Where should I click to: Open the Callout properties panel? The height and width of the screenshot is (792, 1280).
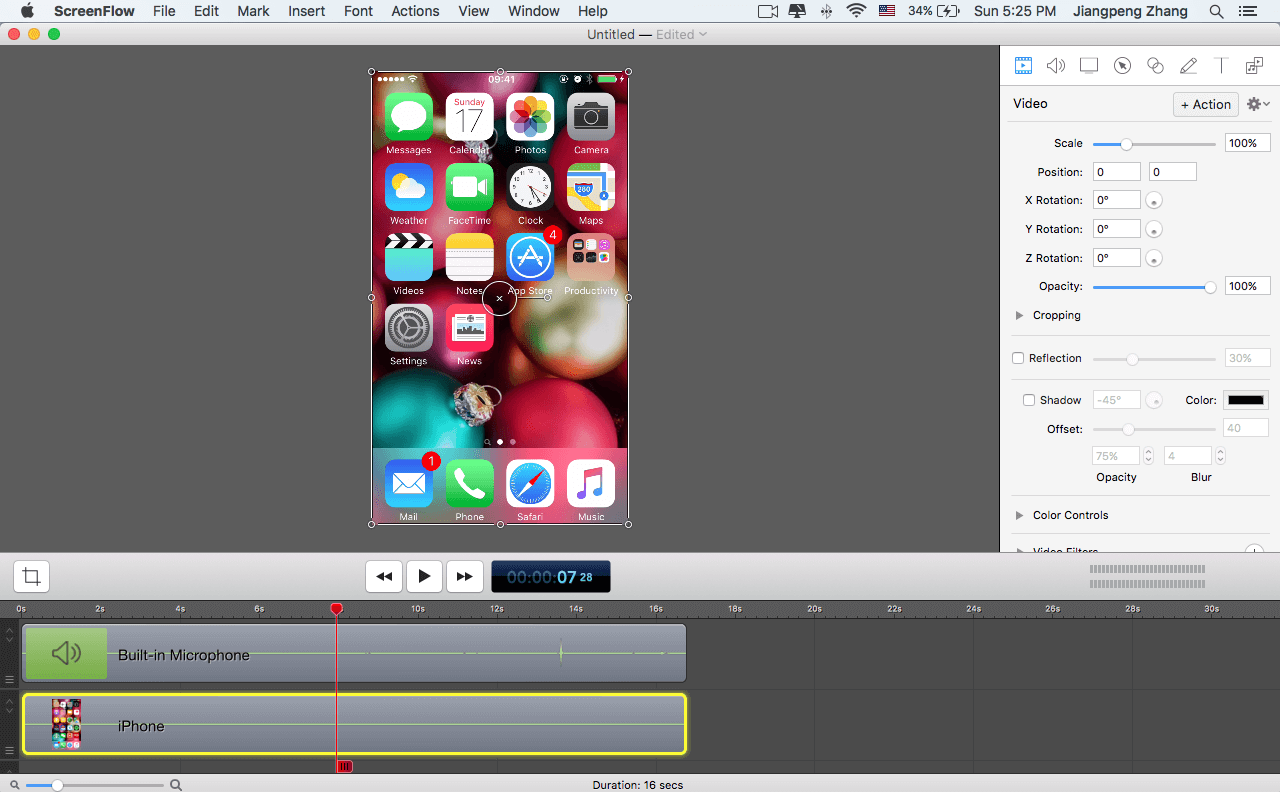1122,65
